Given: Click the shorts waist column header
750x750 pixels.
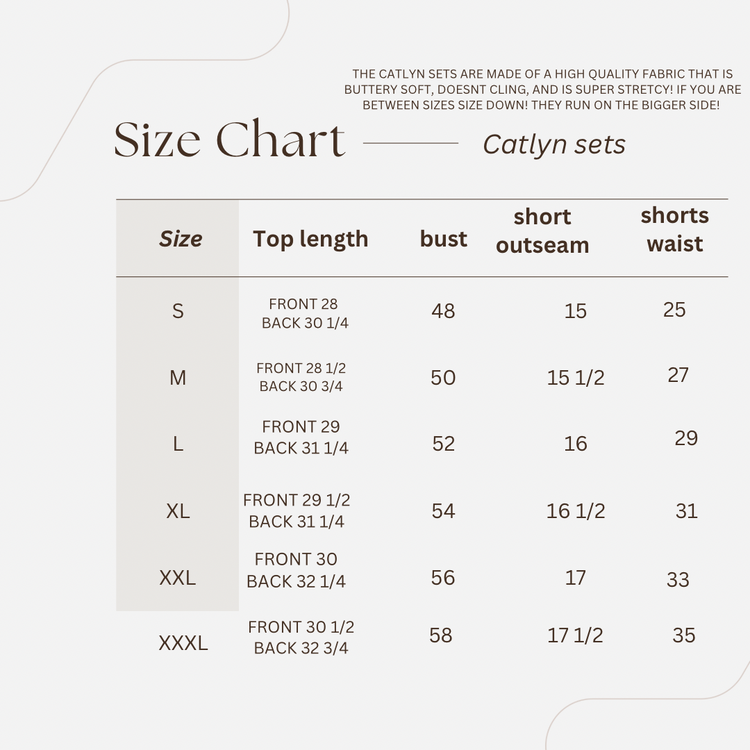Looking at the screenshot, I should pyautogui.click(x=675, y=229).
